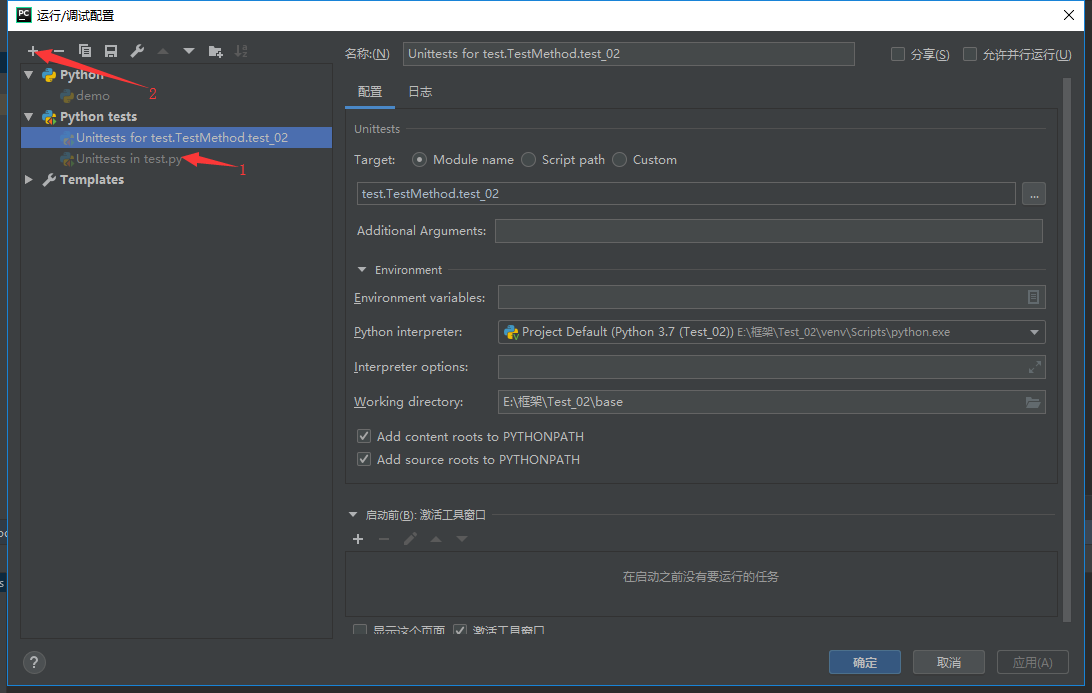Viewport: 1092px width, 693px height.
Task: Open the Python interpreter dropdown
Action: (x=1034, y=332)
